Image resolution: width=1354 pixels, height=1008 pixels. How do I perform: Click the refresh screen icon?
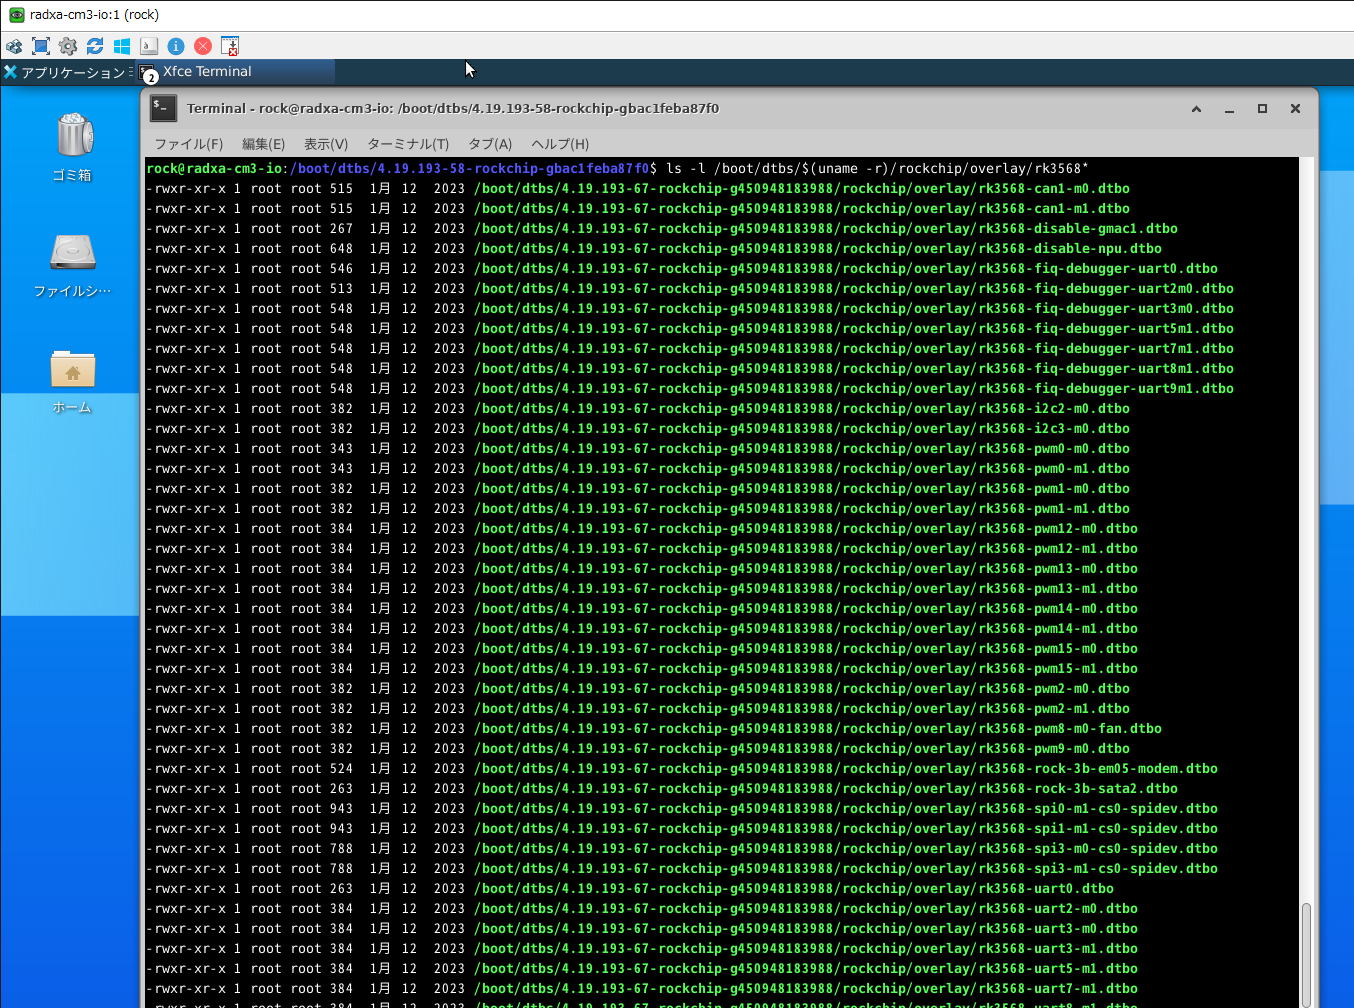[x=95, y=46]
